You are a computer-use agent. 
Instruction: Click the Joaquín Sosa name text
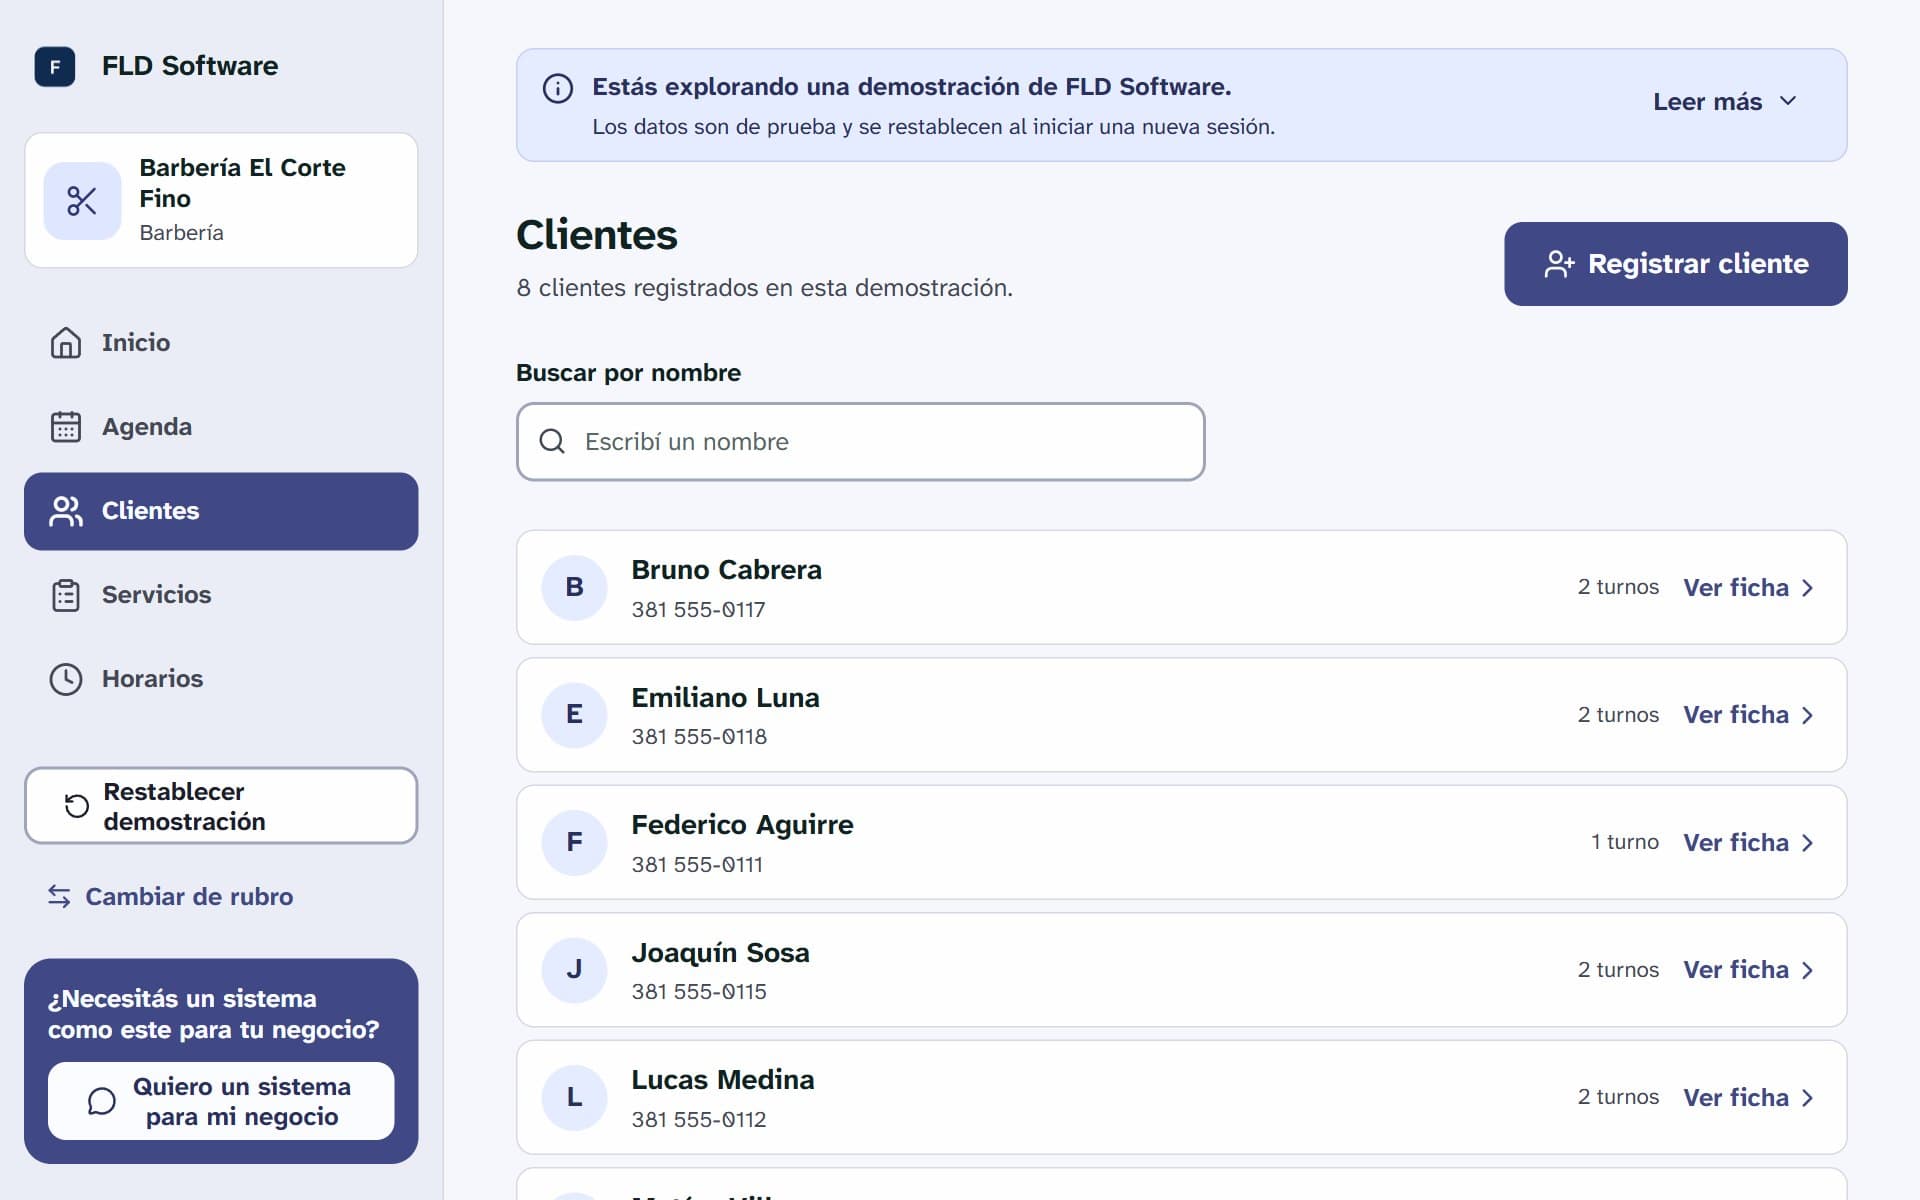coord(720,953)
